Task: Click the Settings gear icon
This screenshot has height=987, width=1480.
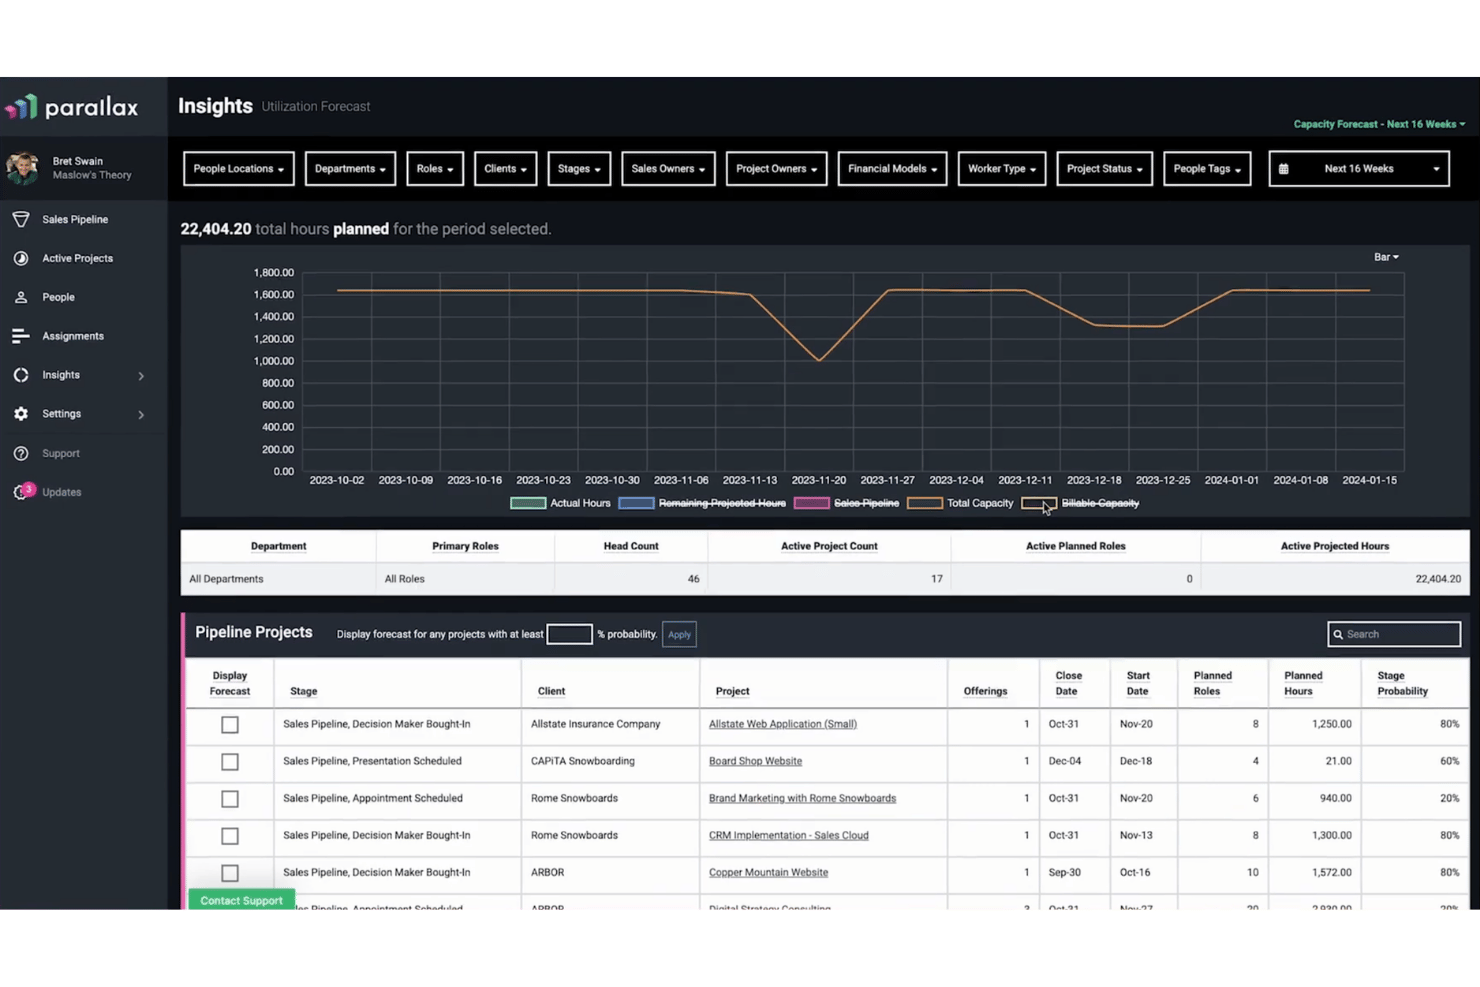Action: [21, 414]
